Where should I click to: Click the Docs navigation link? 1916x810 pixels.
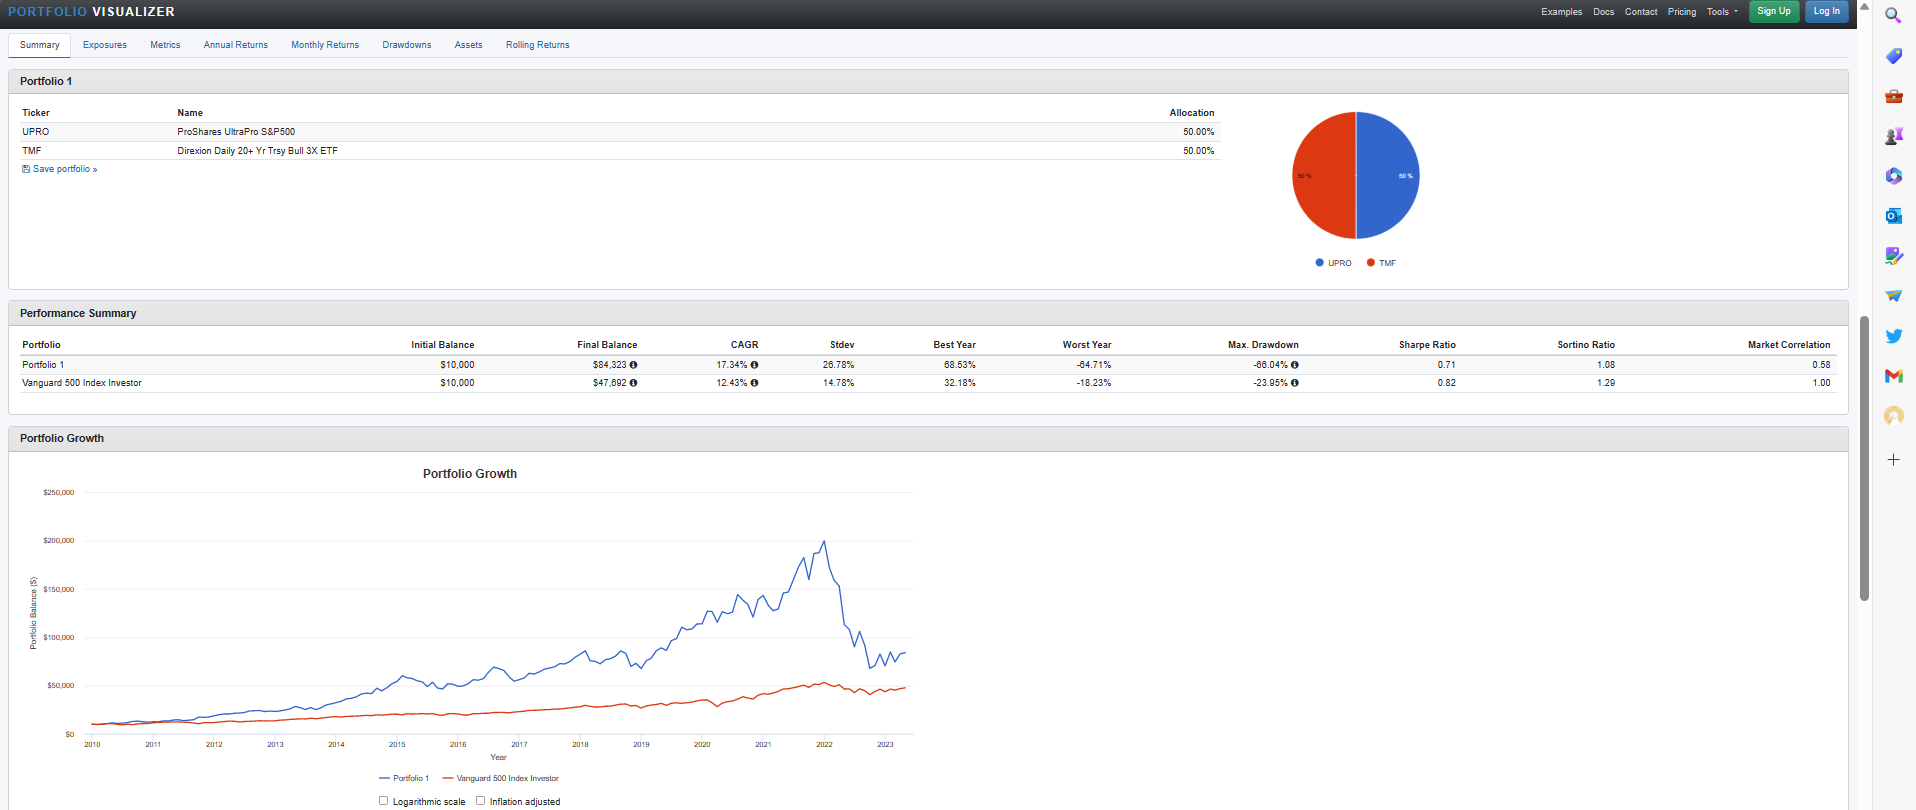[1603, 12]
